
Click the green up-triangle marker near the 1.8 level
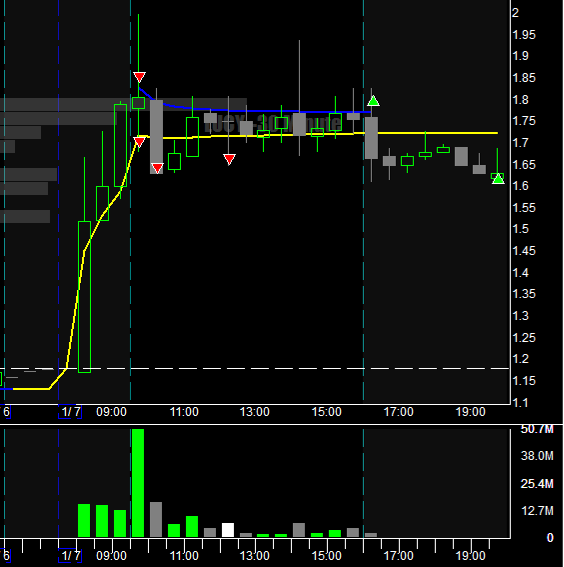(x=373, y=101)
